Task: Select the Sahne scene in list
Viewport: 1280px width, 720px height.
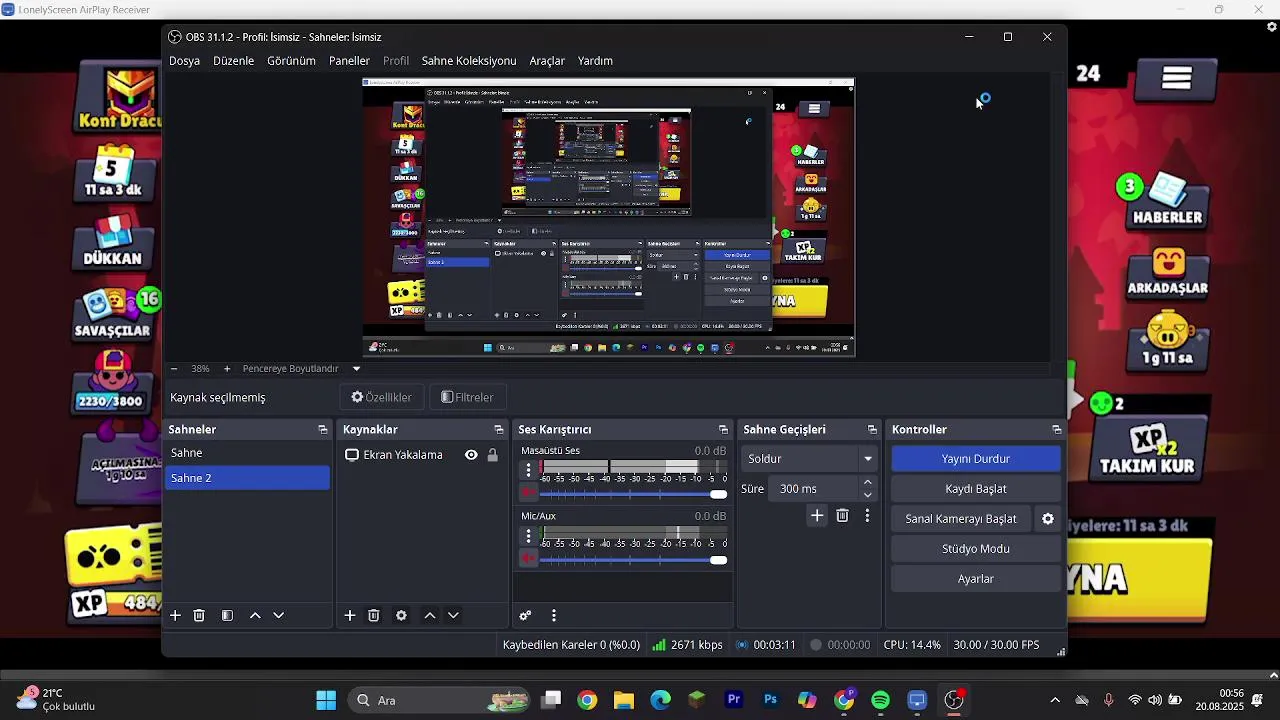Action: click(247, 453)
